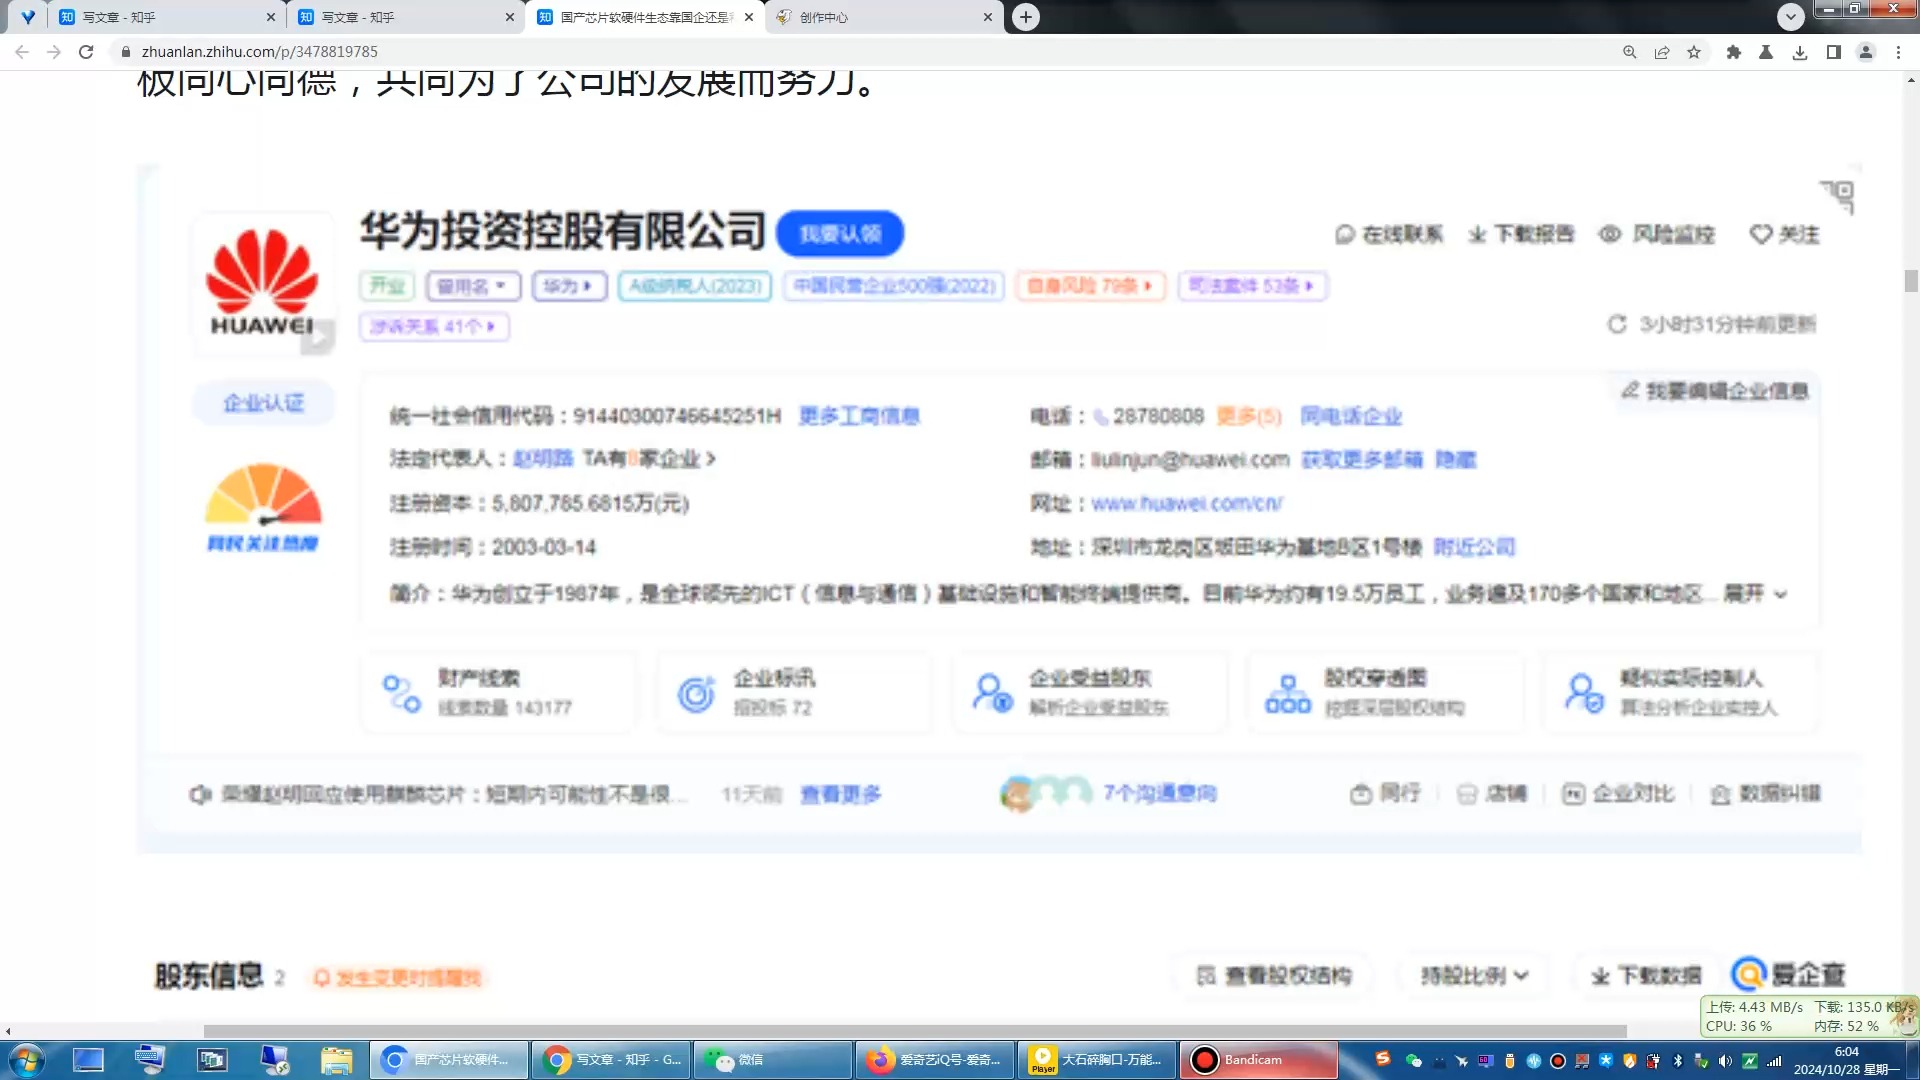Click 同行 icon option
Image resolution: width=1920 pixels, height=1080 pixels.
pos(1386,794)
